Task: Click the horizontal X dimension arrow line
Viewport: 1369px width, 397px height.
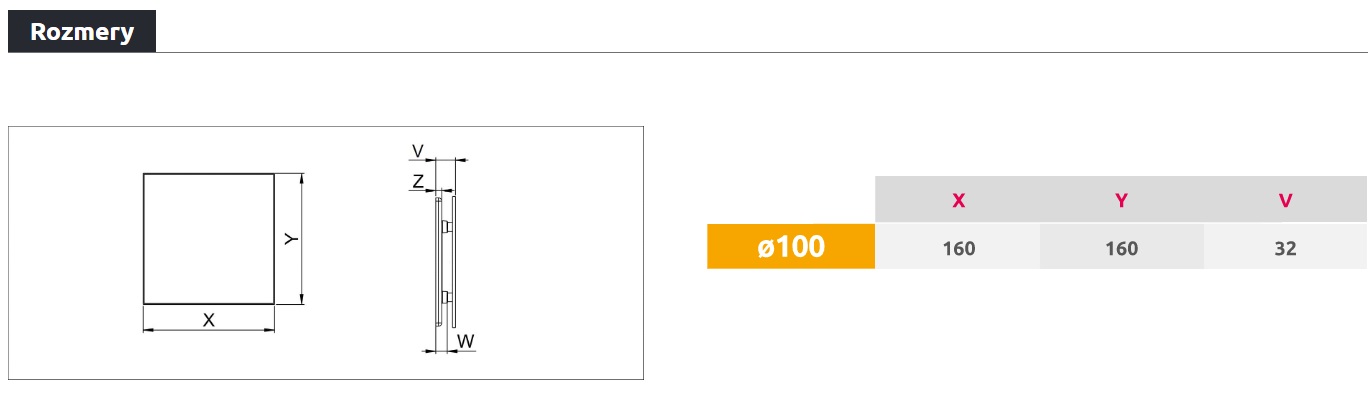Action: point(209,330)
